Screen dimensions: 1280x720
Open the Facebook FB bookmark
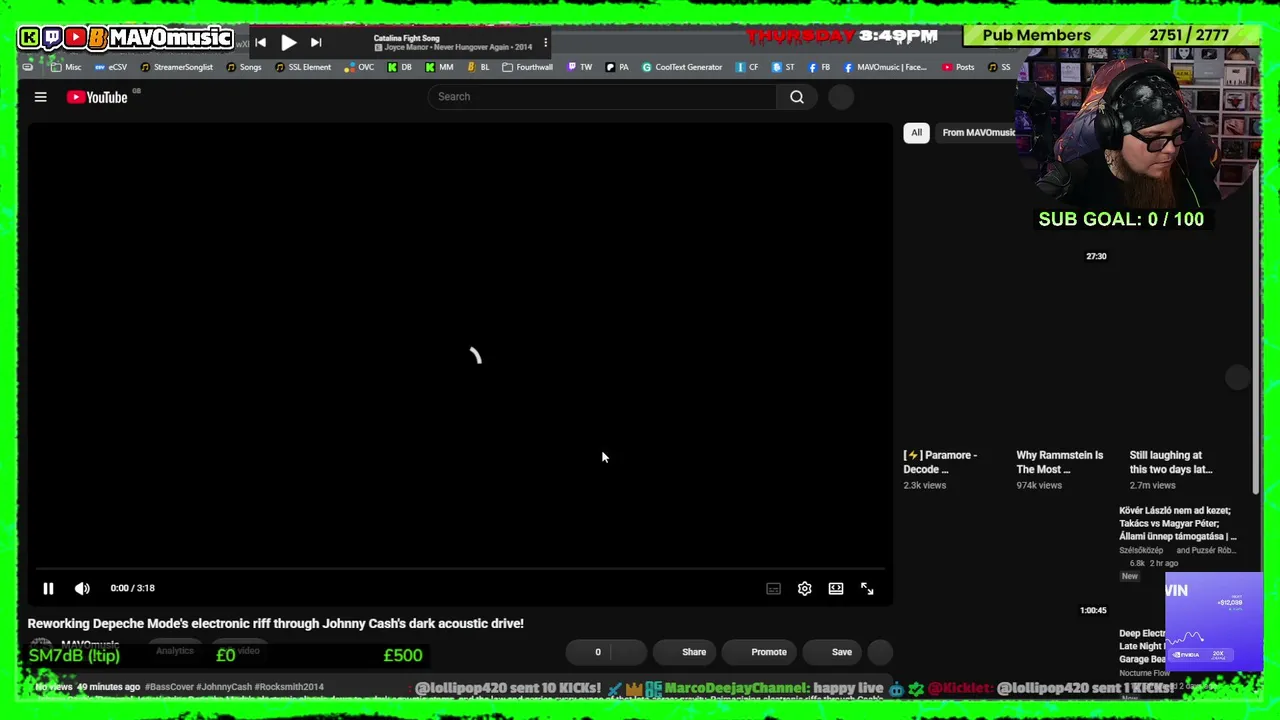click(819, 67)
